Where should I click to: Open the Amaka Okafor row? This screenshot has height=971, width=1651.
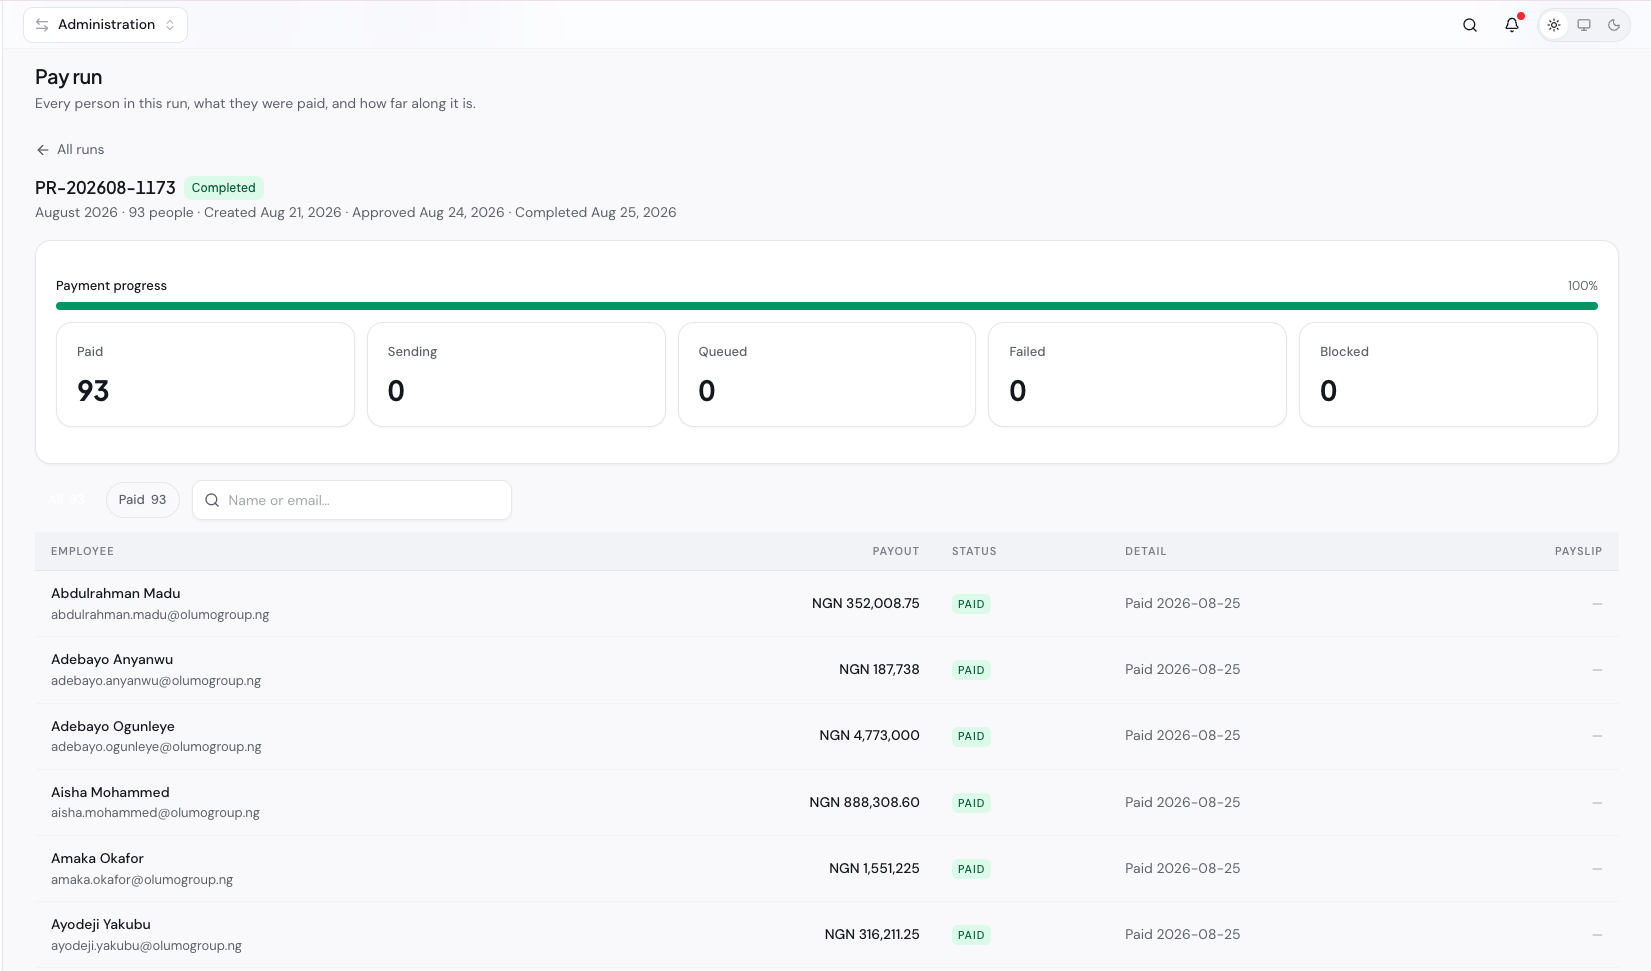827,869
